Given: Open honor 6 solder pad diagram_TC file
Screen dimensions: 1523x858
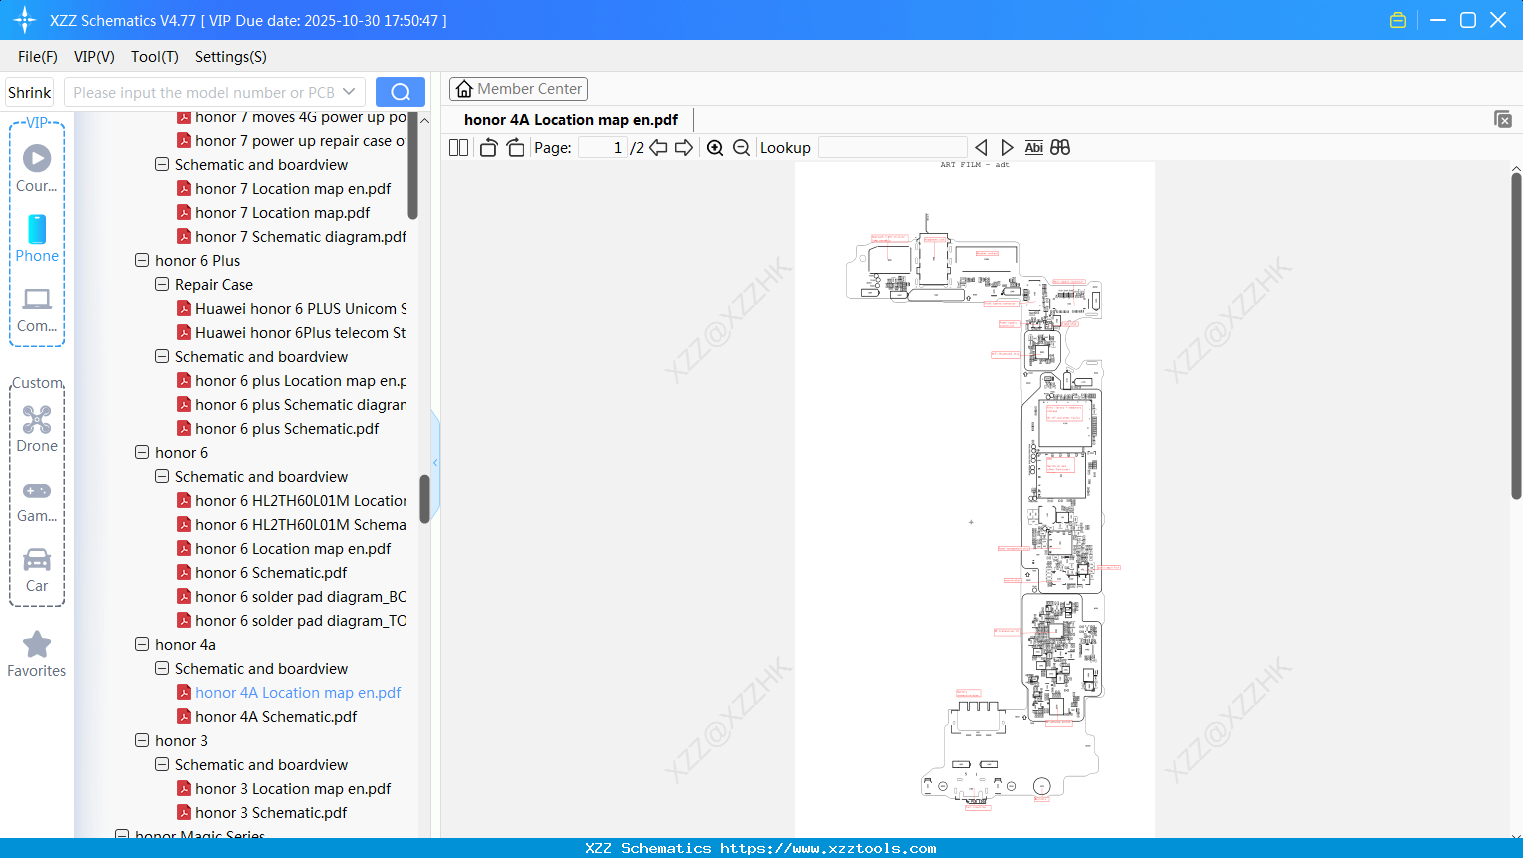Looking at the screenshot, I should (x=300, y=621).
